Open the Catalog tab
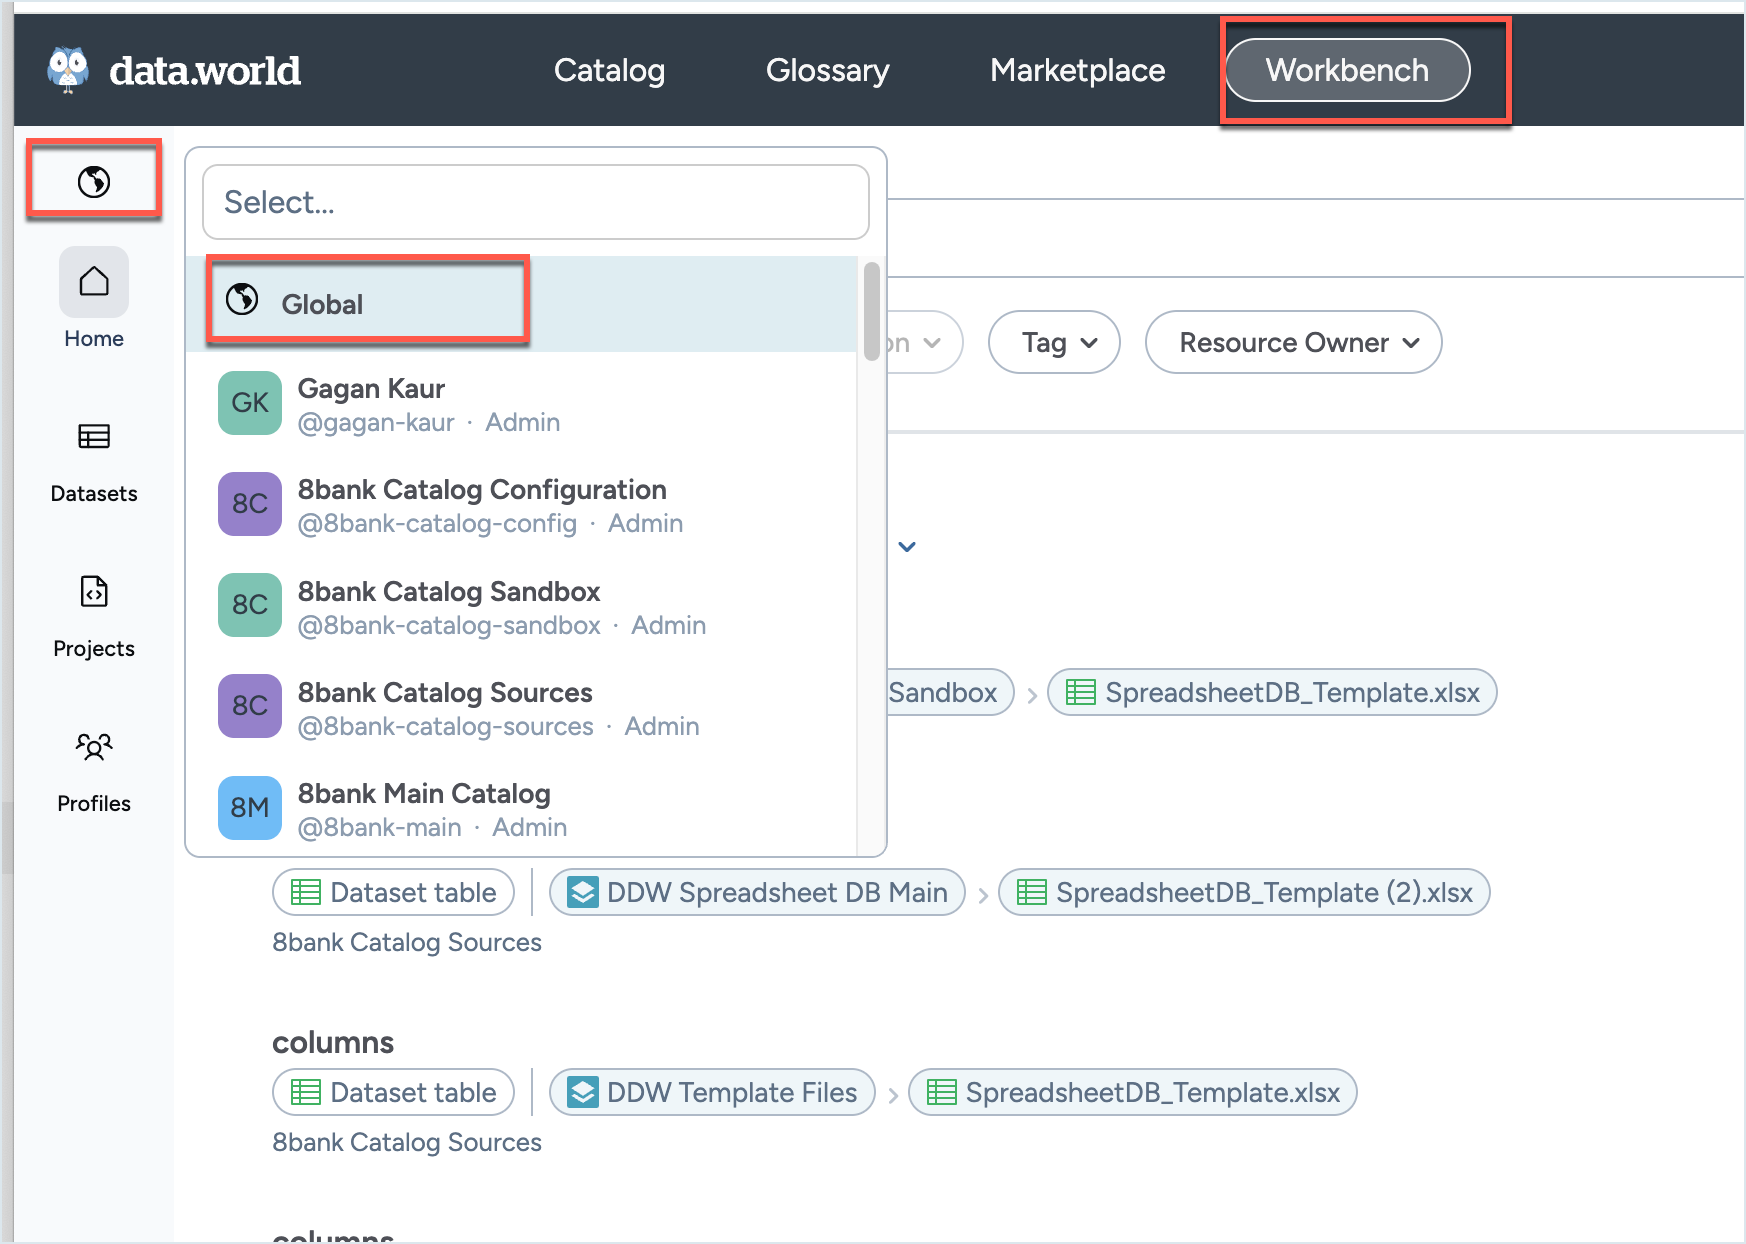The height and width of the screenshot is (1244, 1746). pyautogui.click(x=609, y=70)
